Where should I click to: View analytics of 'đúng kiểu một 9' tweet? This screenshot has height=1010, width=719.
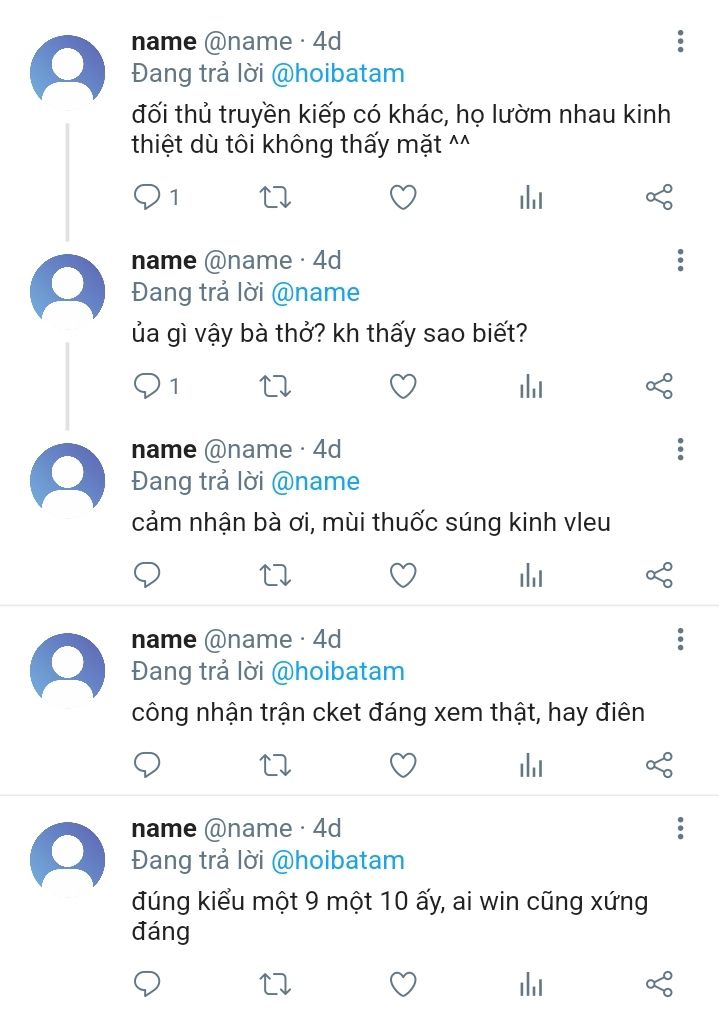531,984
